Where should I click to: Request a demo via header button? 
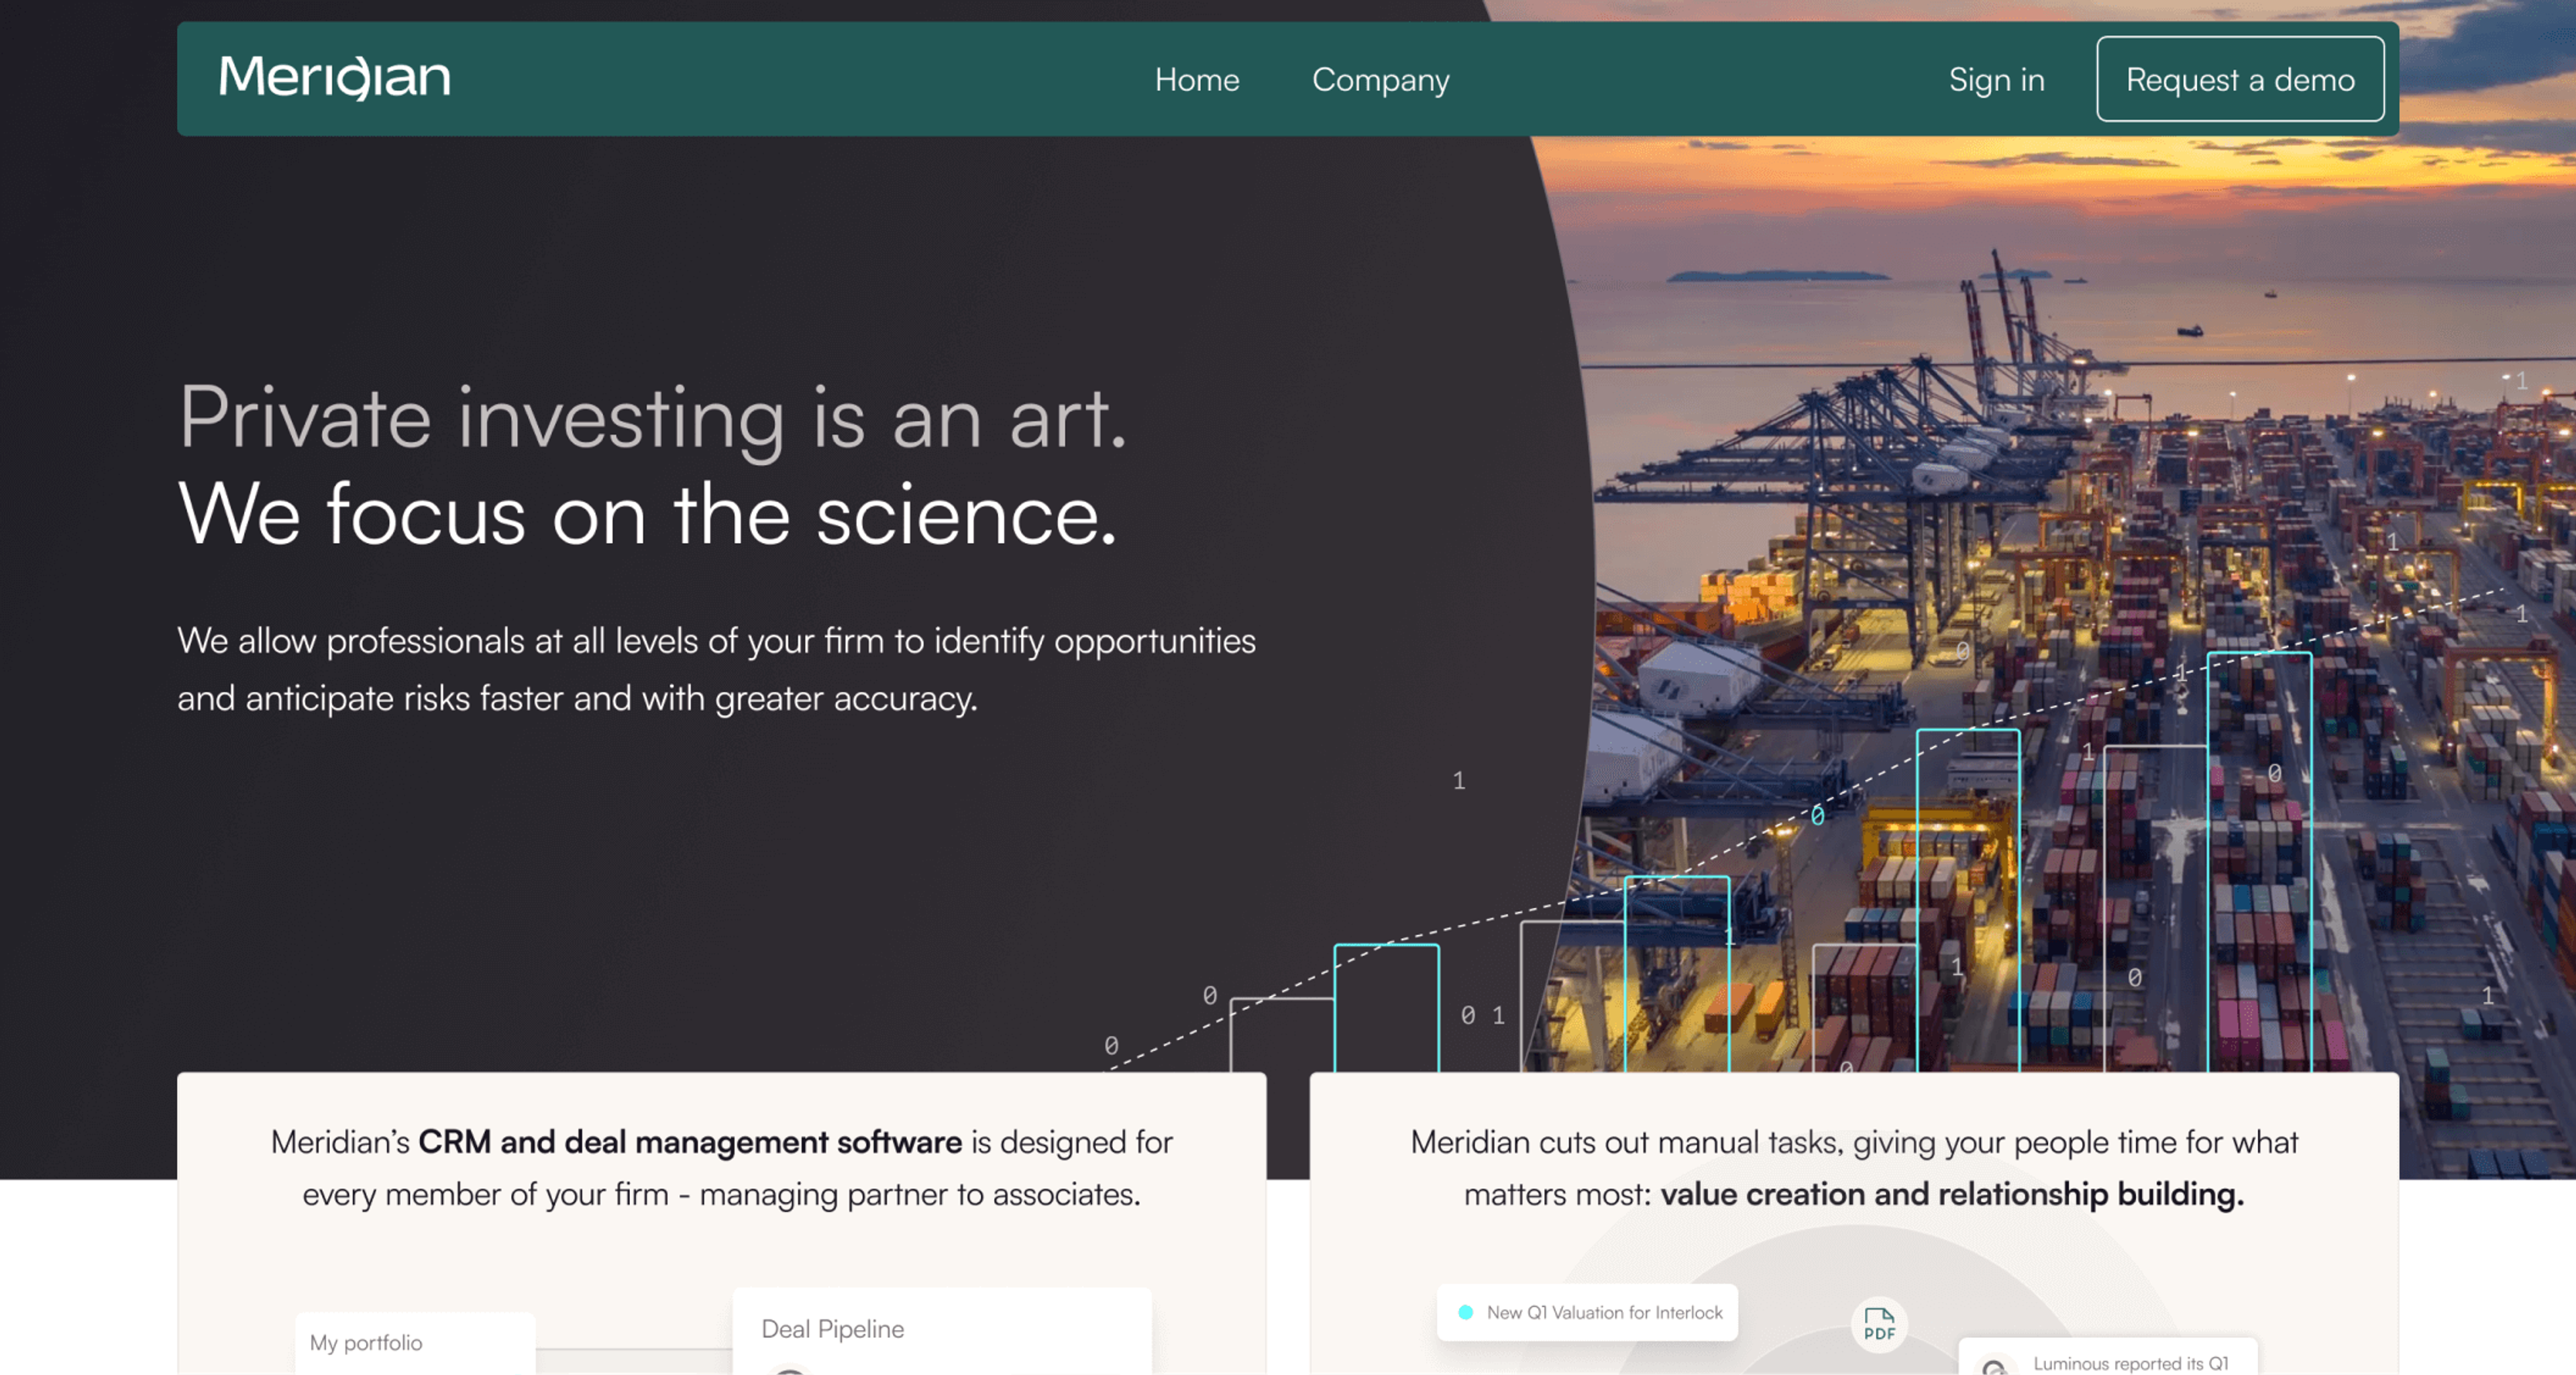click(x=2240, y=79)
